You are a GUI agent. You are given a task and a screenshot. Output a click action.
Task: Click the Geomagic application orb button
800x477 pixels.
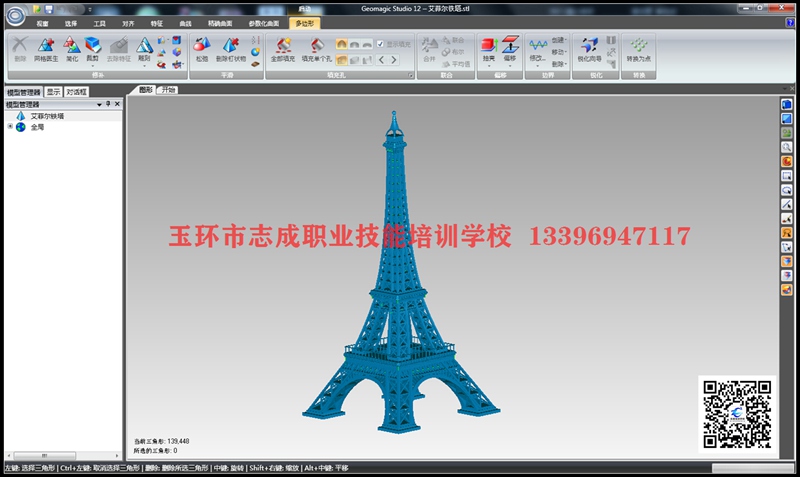15,16
